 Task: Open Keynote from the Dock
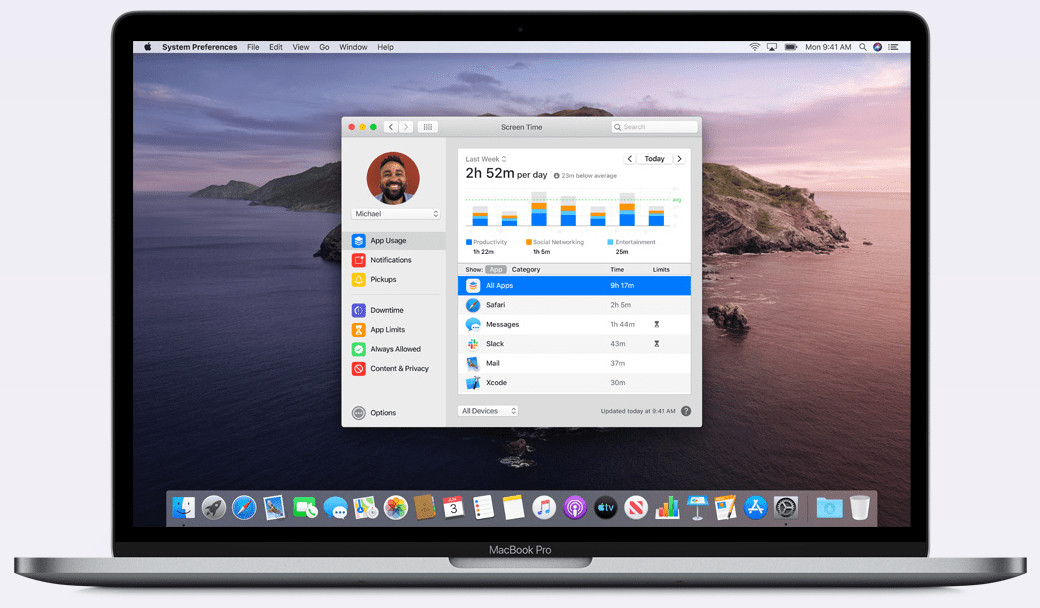pyautogui.click(x=697, y=508)
